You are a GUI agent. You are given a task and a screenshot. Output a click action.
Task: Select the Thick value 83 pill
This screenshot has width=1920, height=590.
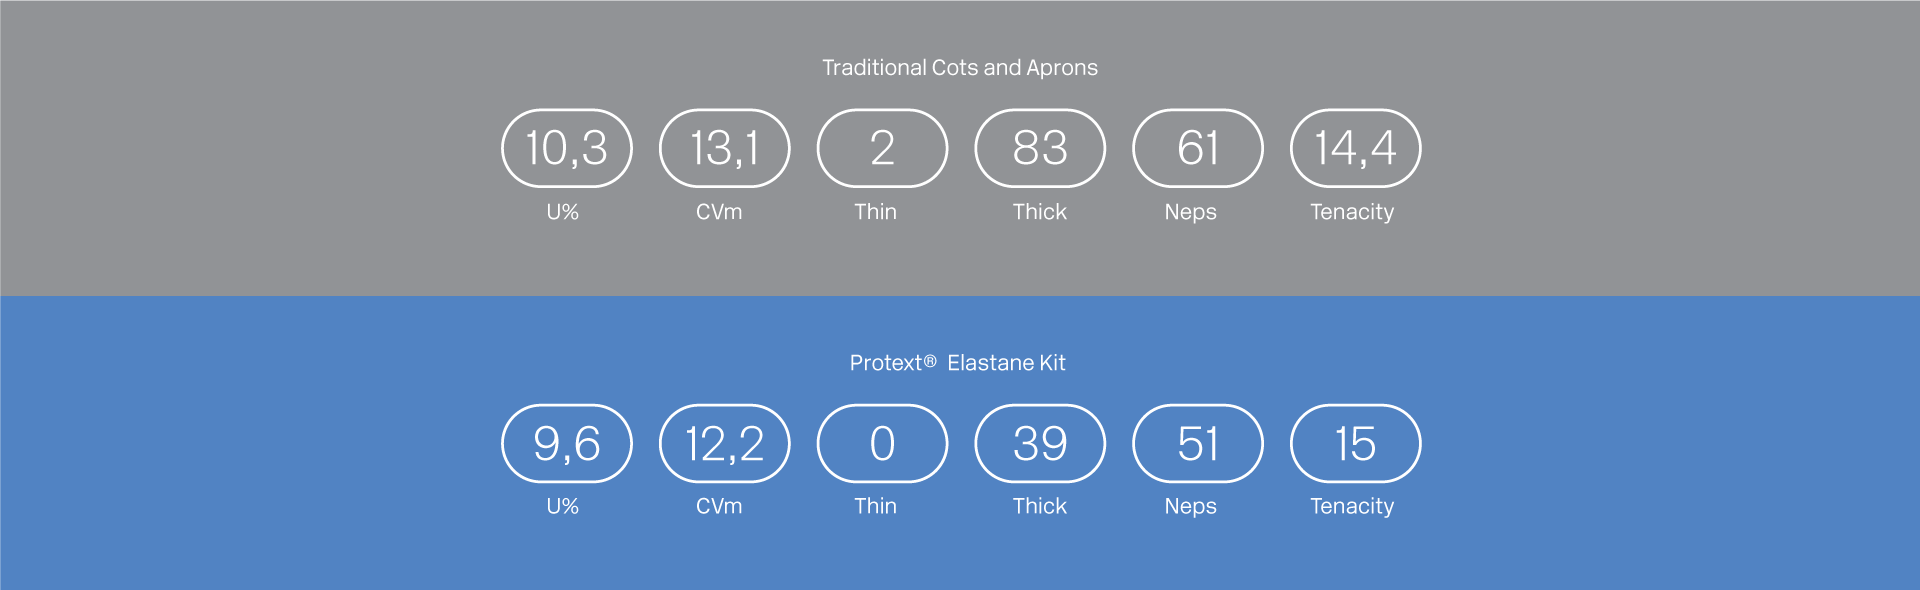coord(1040,148)
